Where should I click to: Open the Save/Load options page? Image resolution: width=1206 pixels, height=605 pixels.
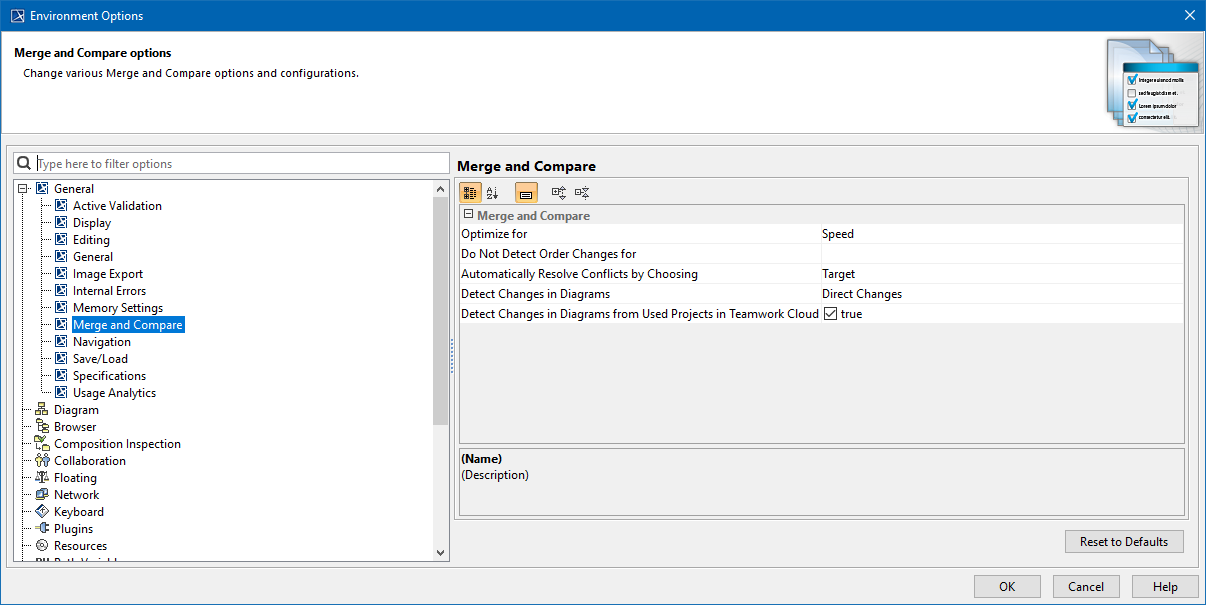(100, 359)
